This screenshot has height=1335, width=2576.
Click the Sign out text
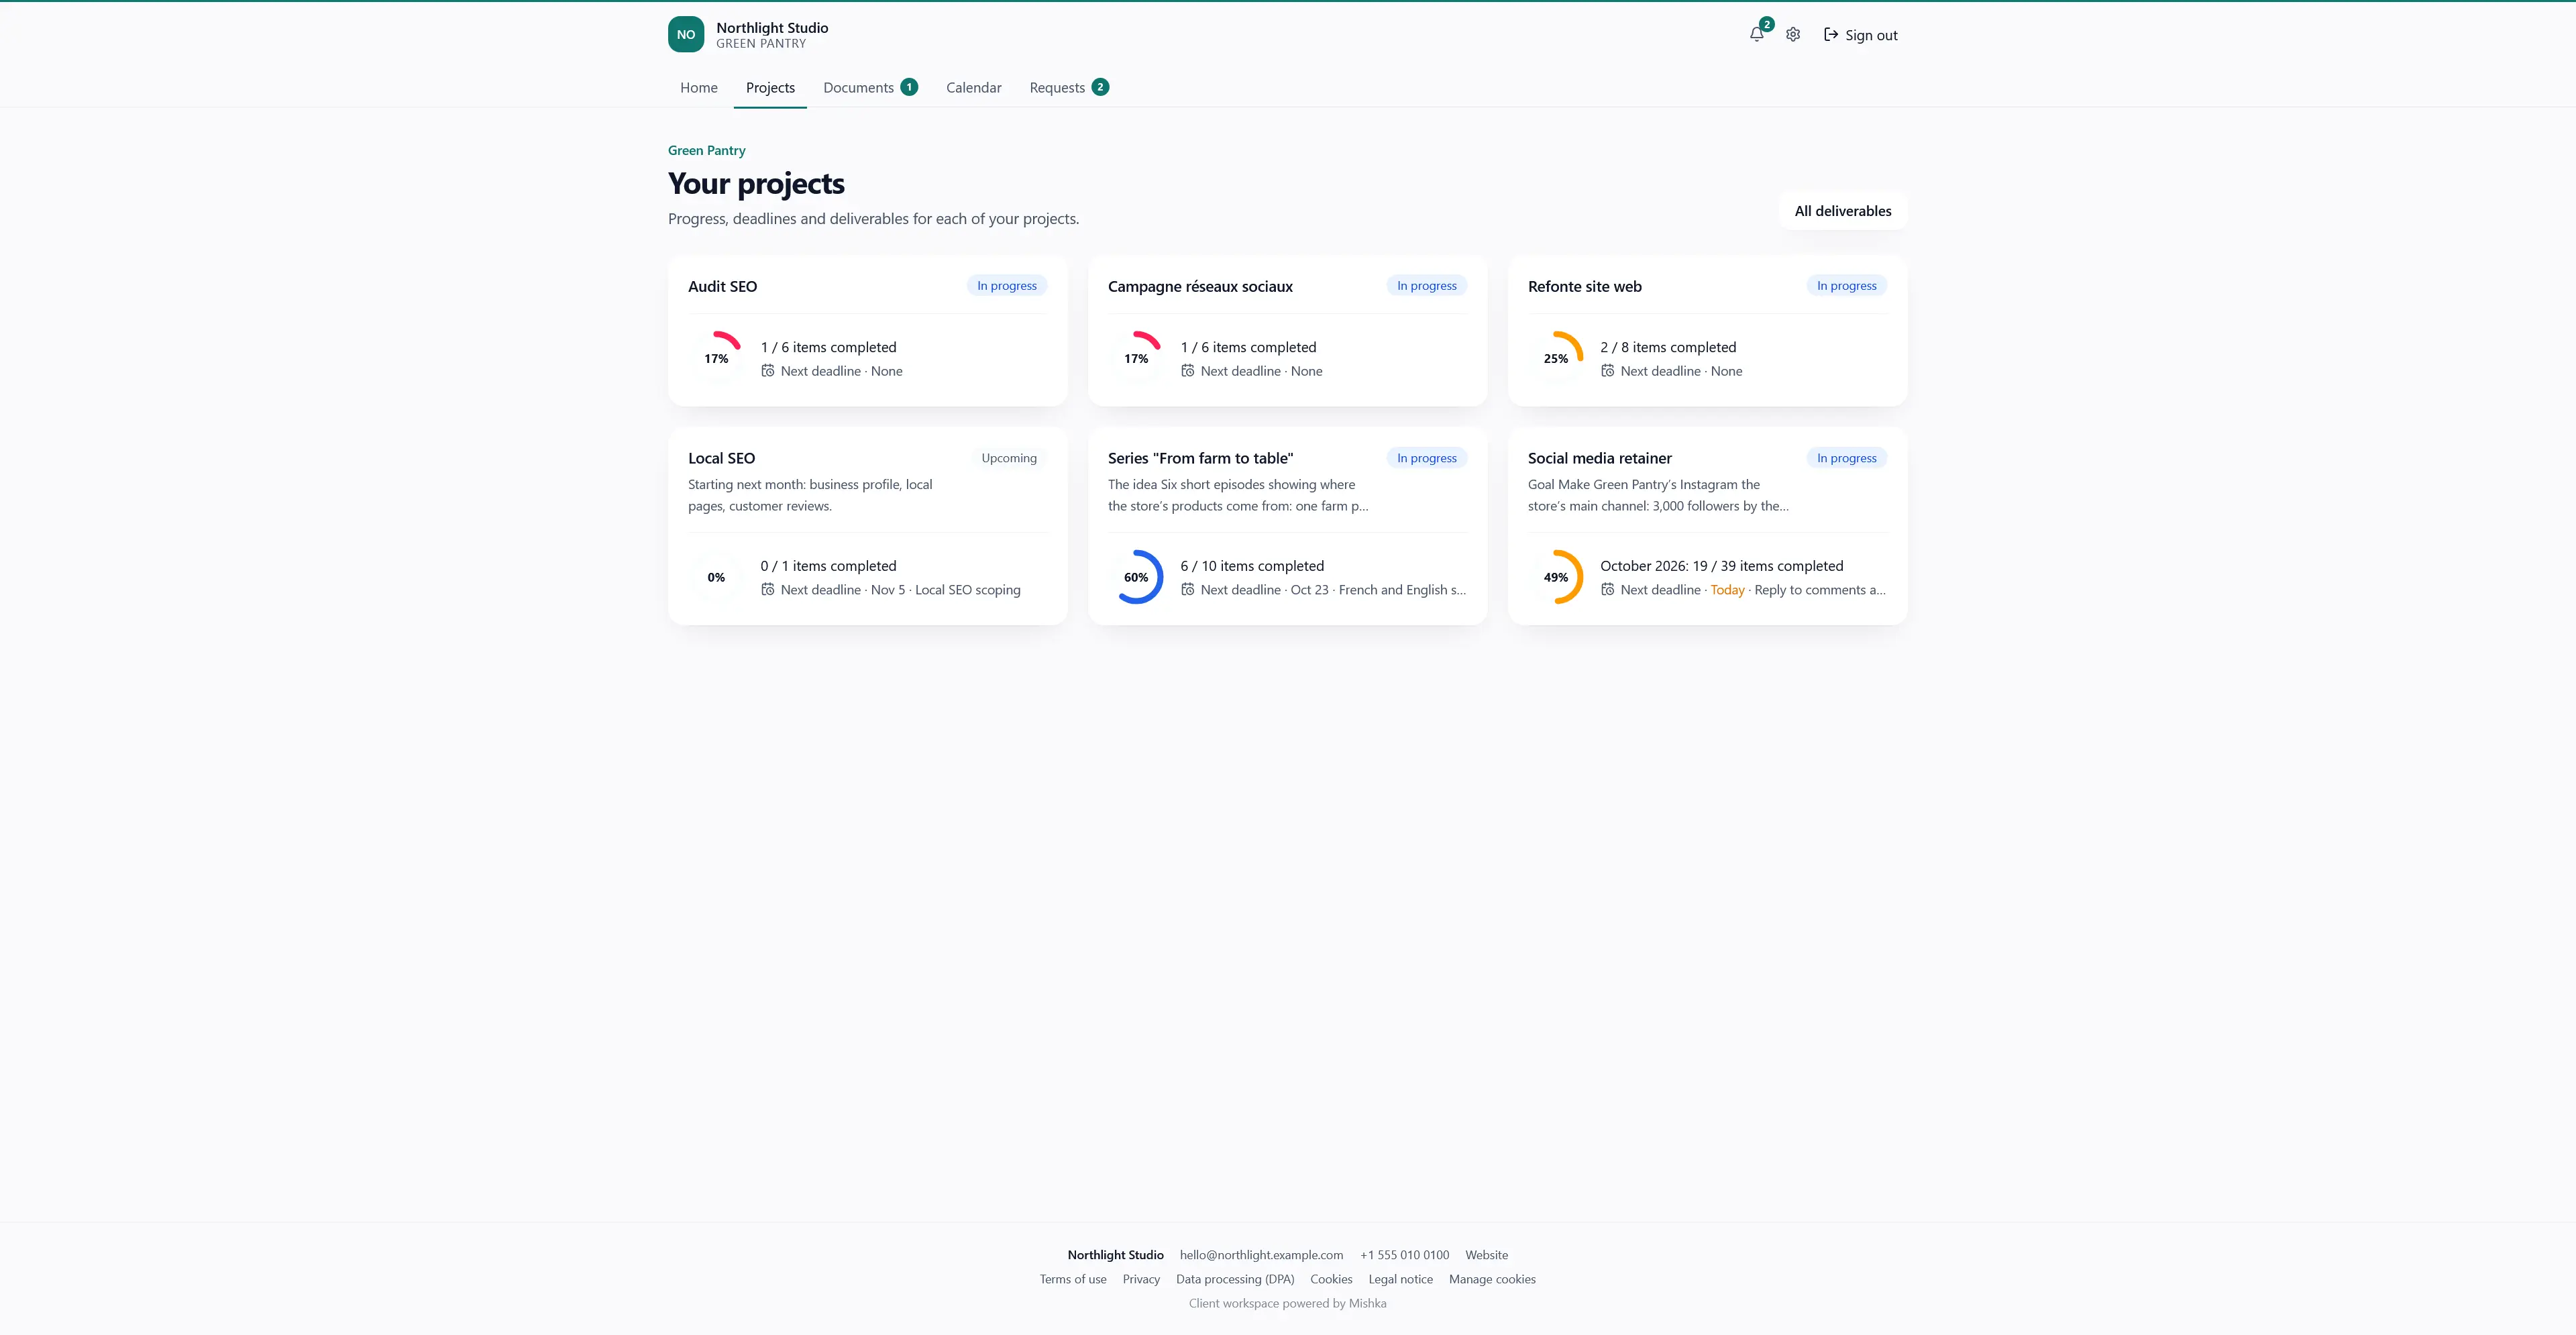[x=1871, y=35]
